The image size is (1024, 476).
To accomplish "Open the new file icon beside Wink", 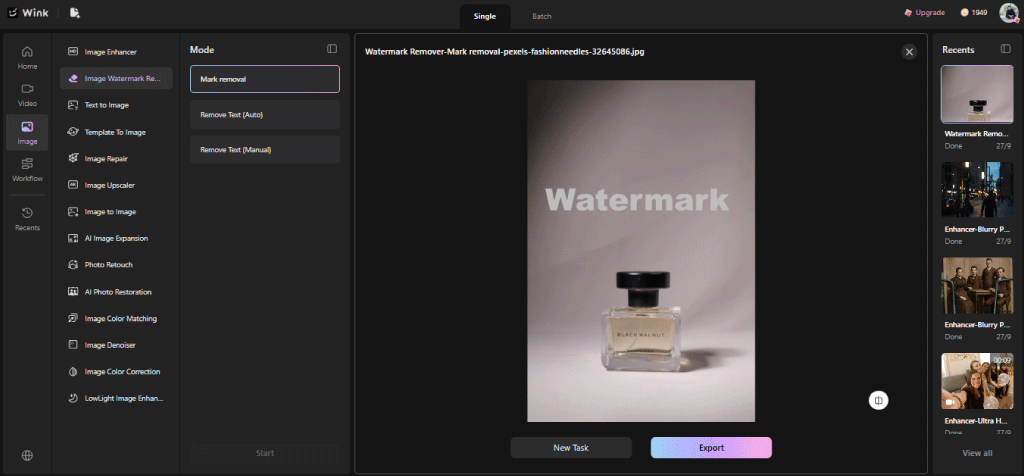I will tap(74, 13).
